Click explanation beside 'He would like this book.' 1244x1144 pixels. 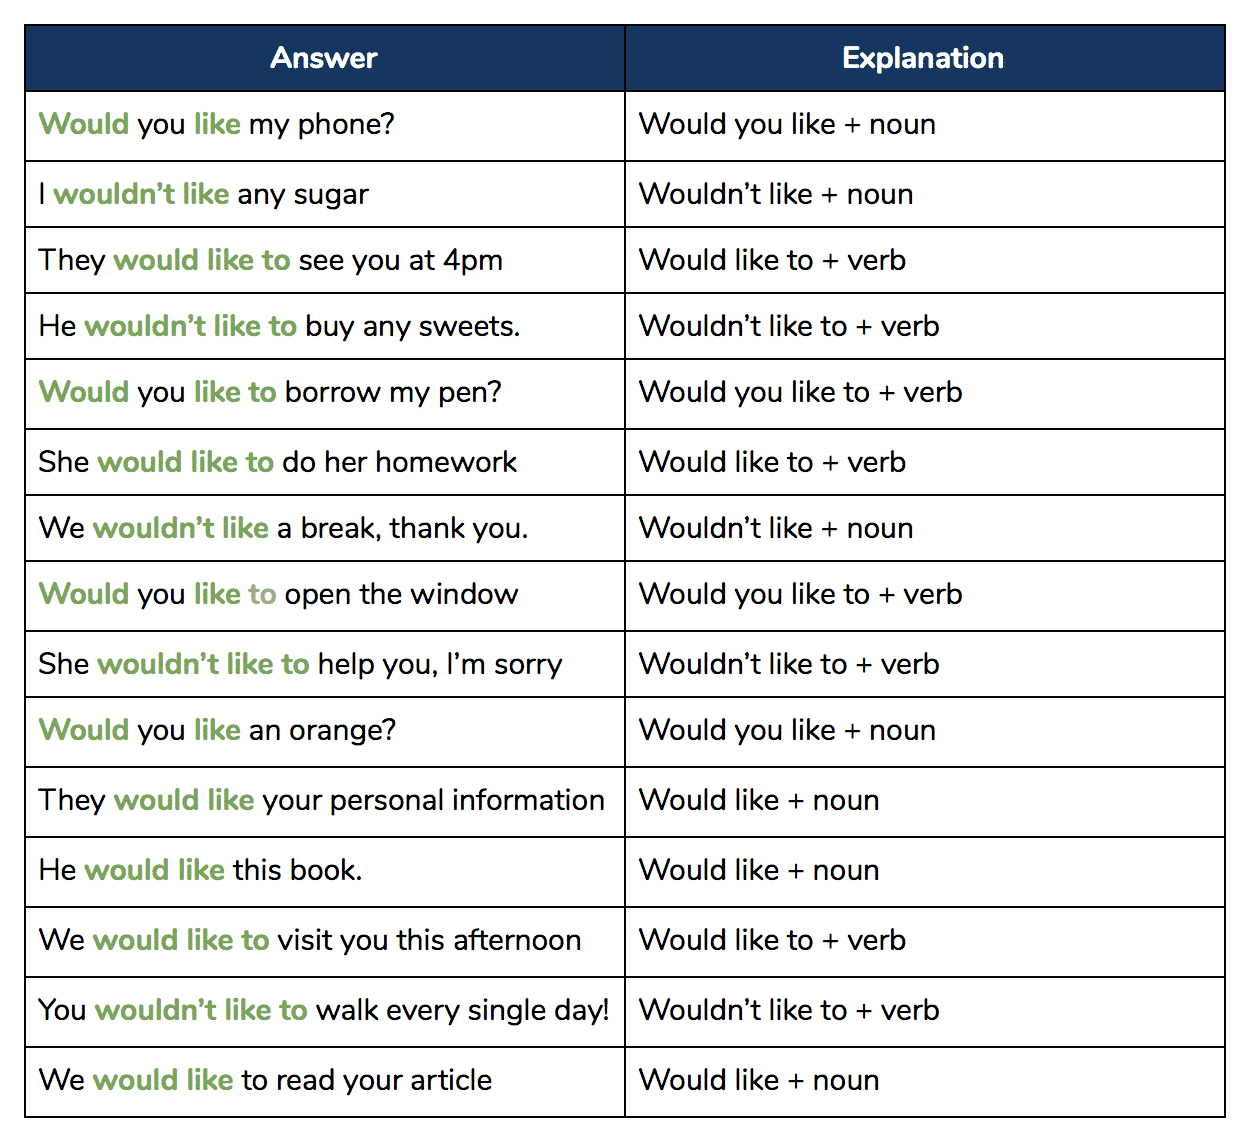924,871
